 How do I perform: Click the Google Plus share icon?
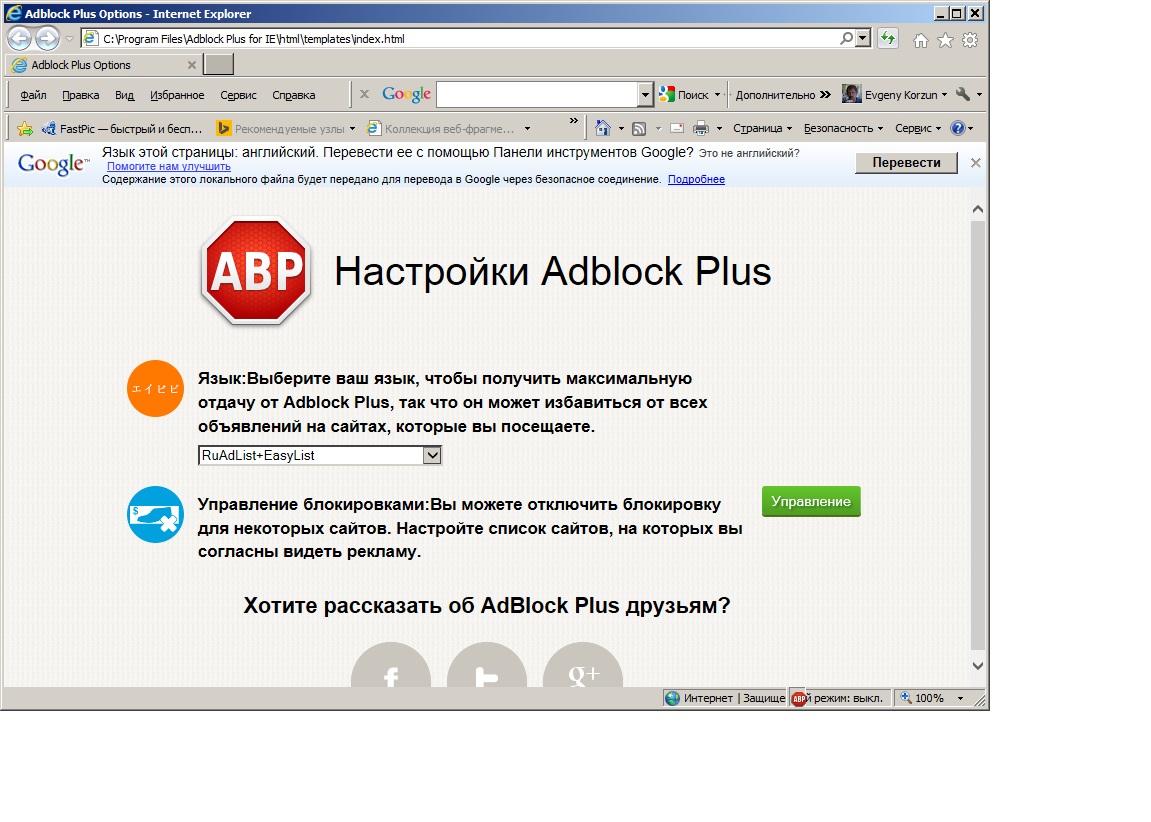(583, 672)
